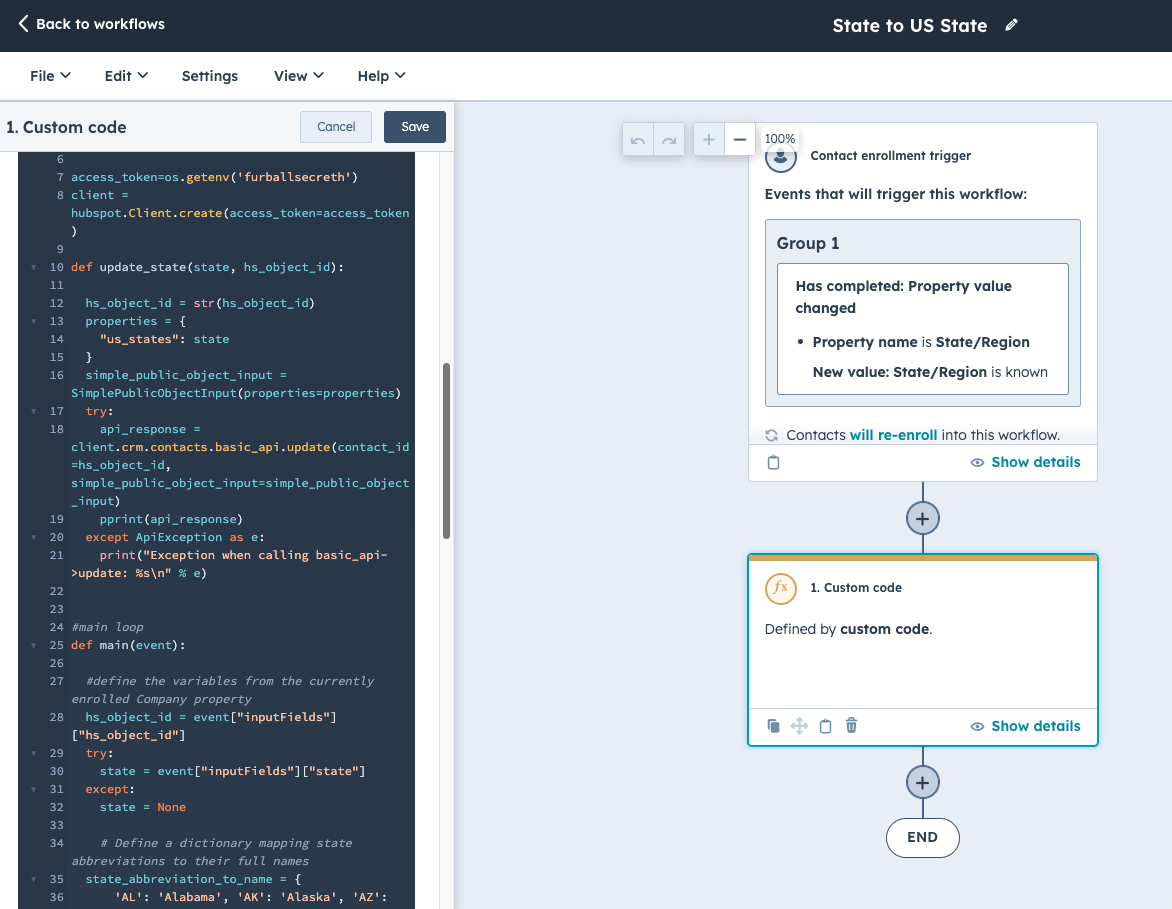Zoom out on the workflow canvas
Image resolution: width=1172 pixels, height=909 pixels.
coord(740,140)
